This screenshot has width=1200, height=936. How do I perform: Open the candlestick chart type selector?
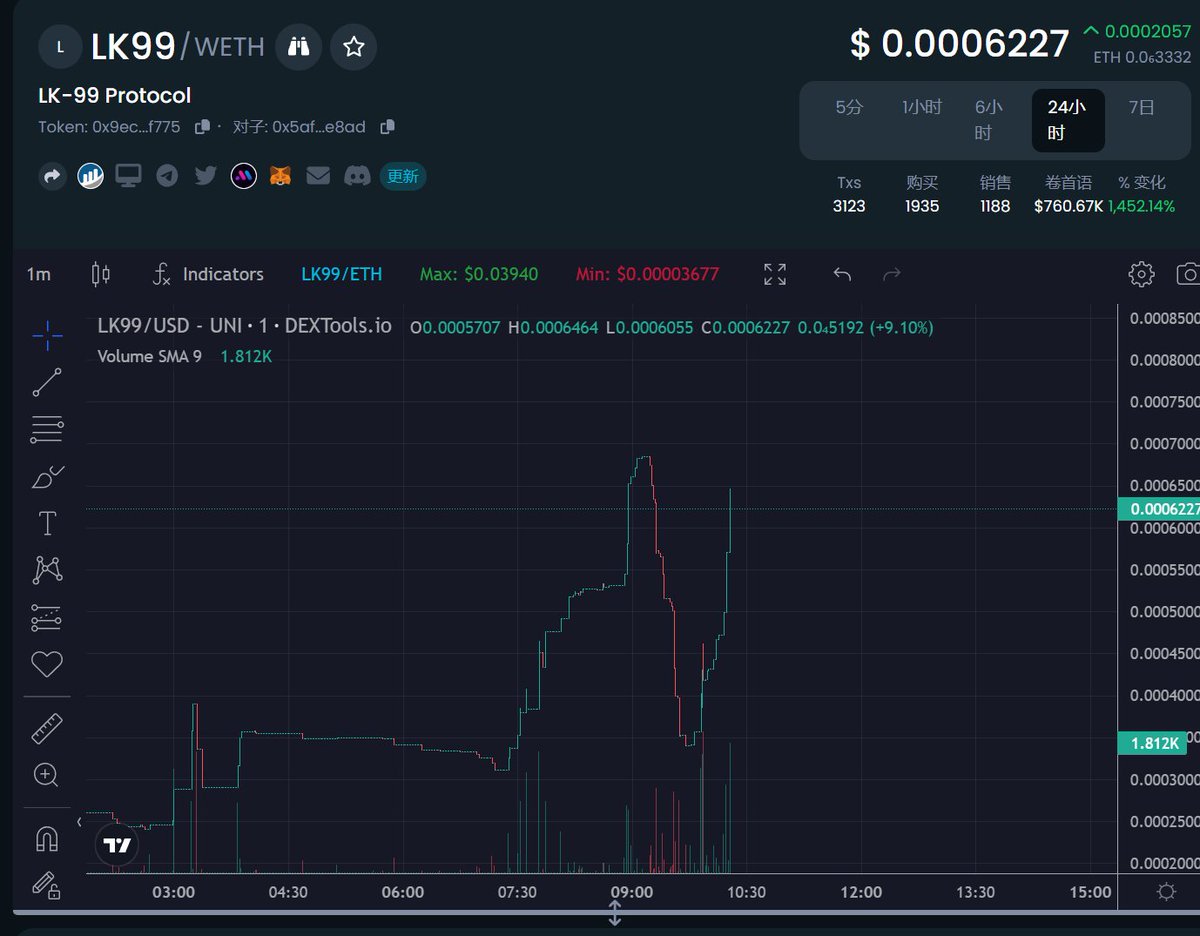[100, 274]
